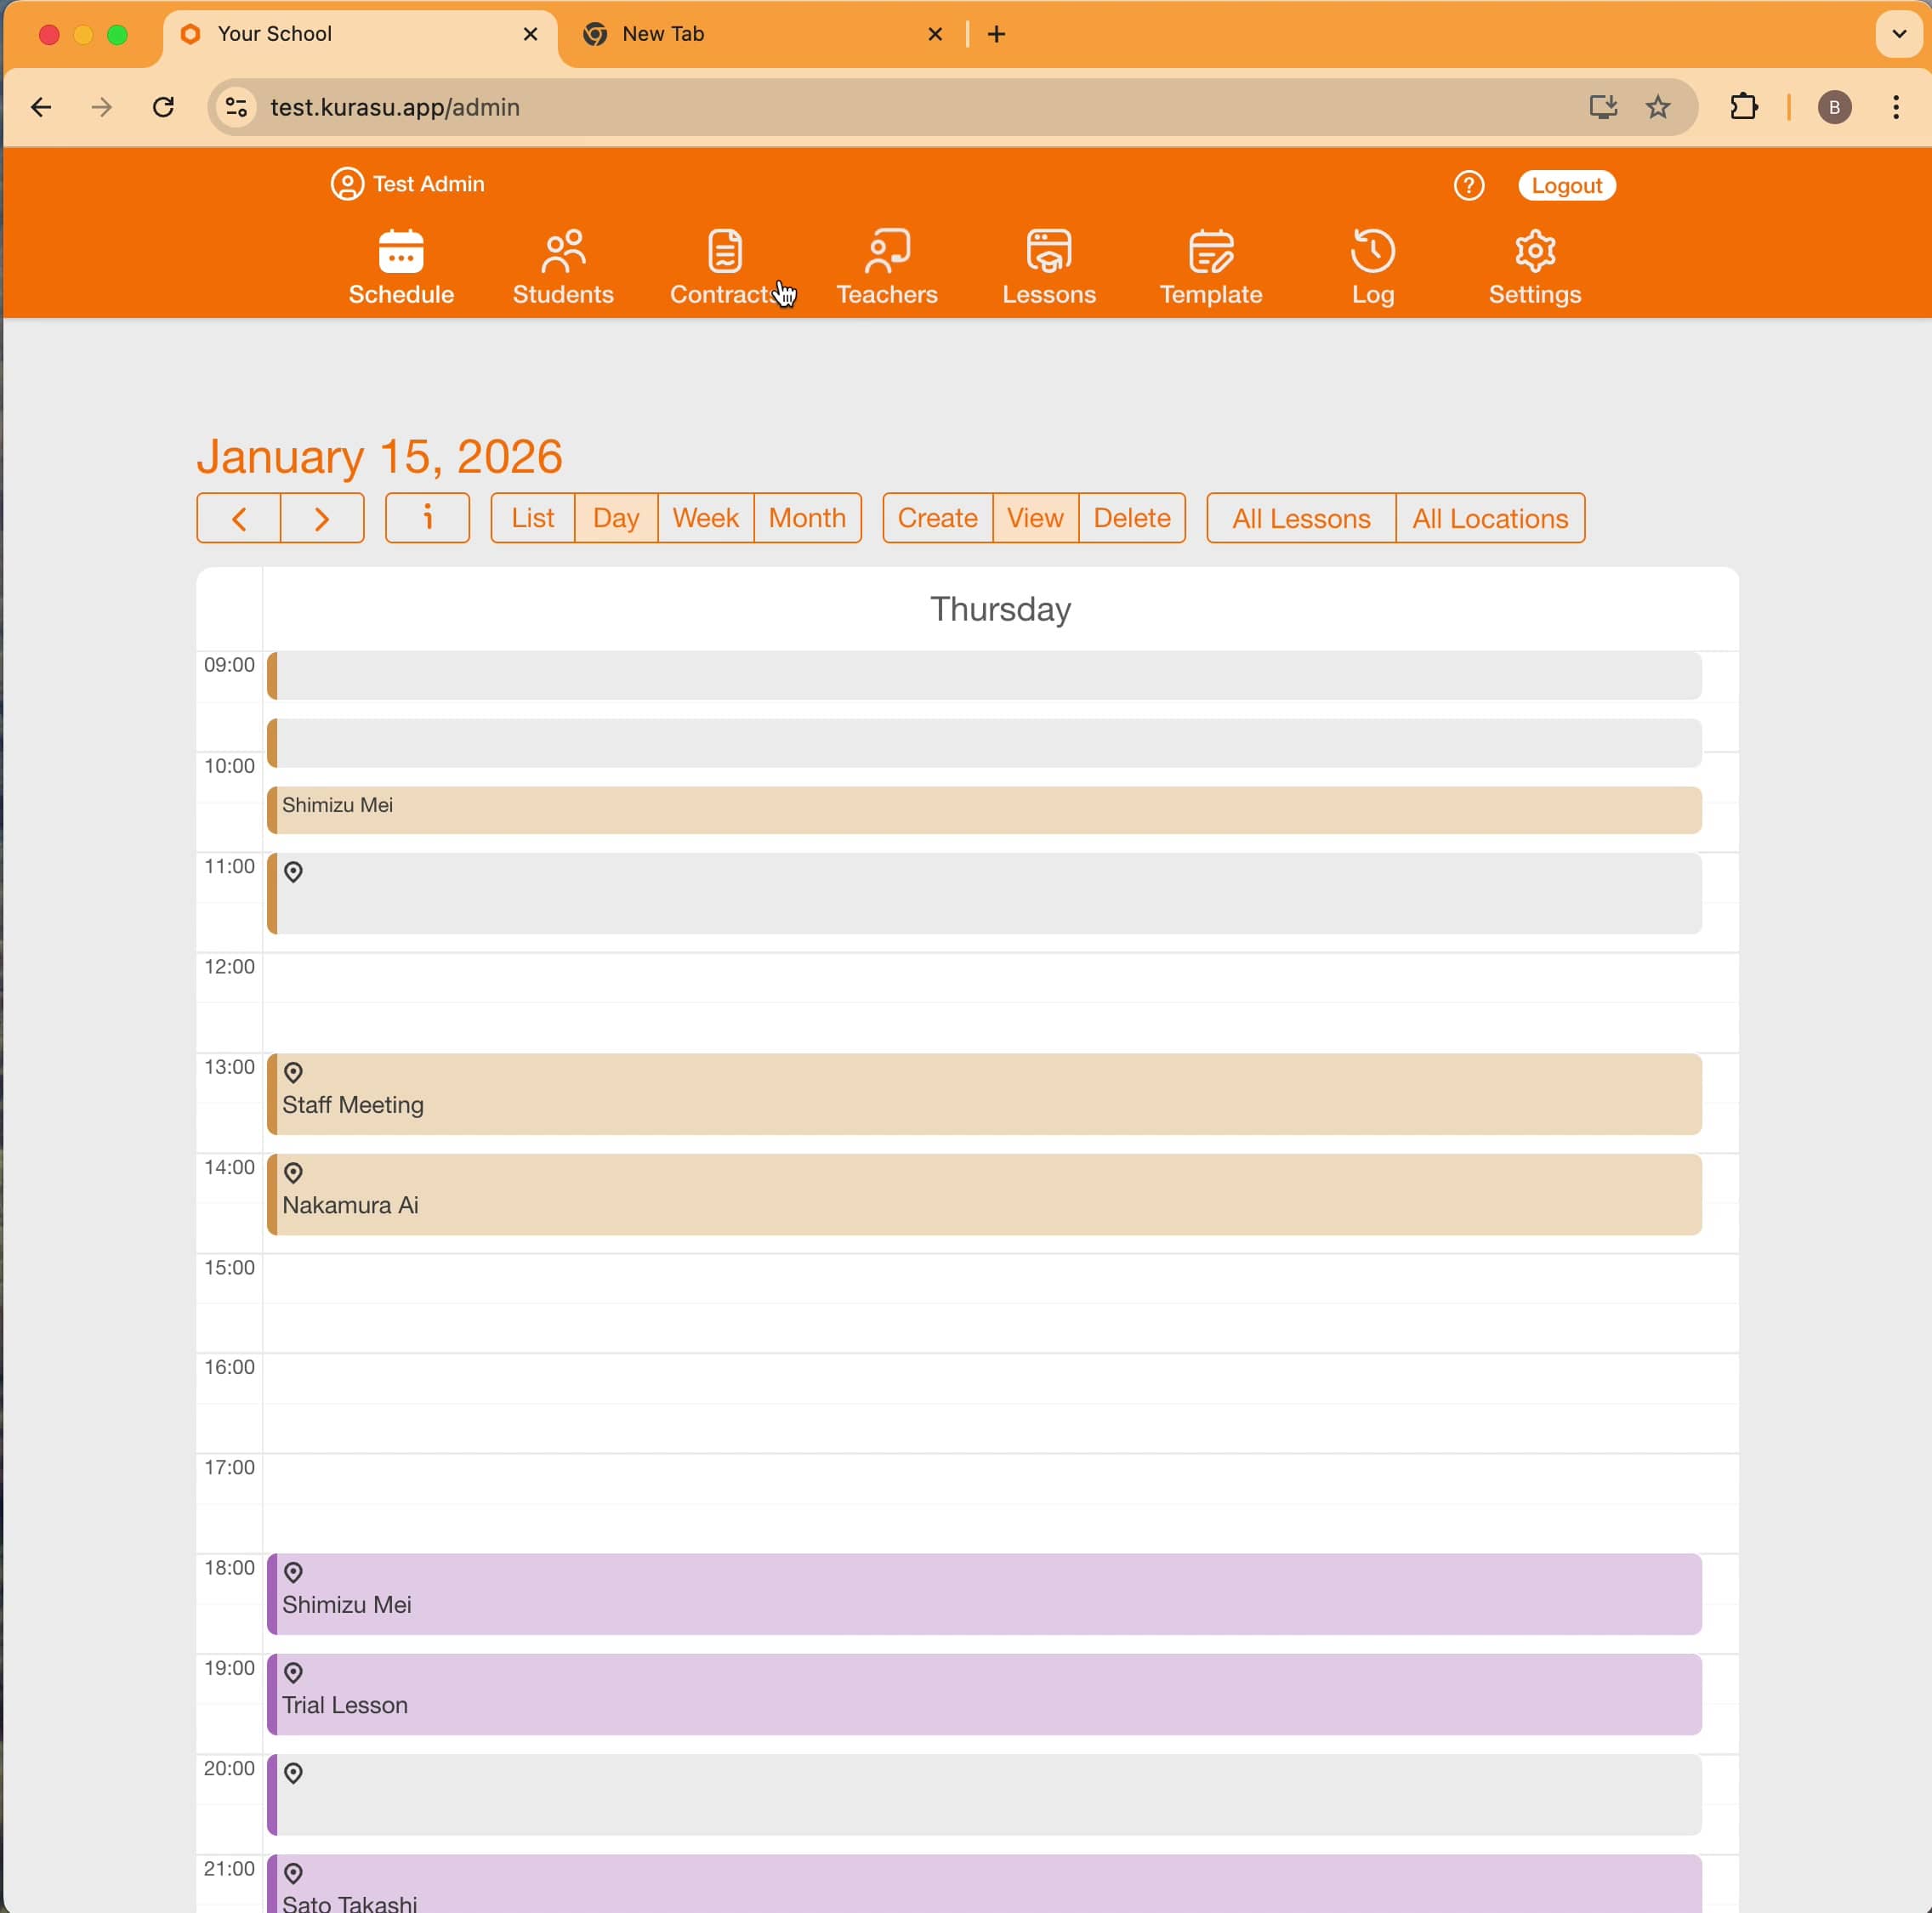Click the info "i" button

(x=427, y=518)
